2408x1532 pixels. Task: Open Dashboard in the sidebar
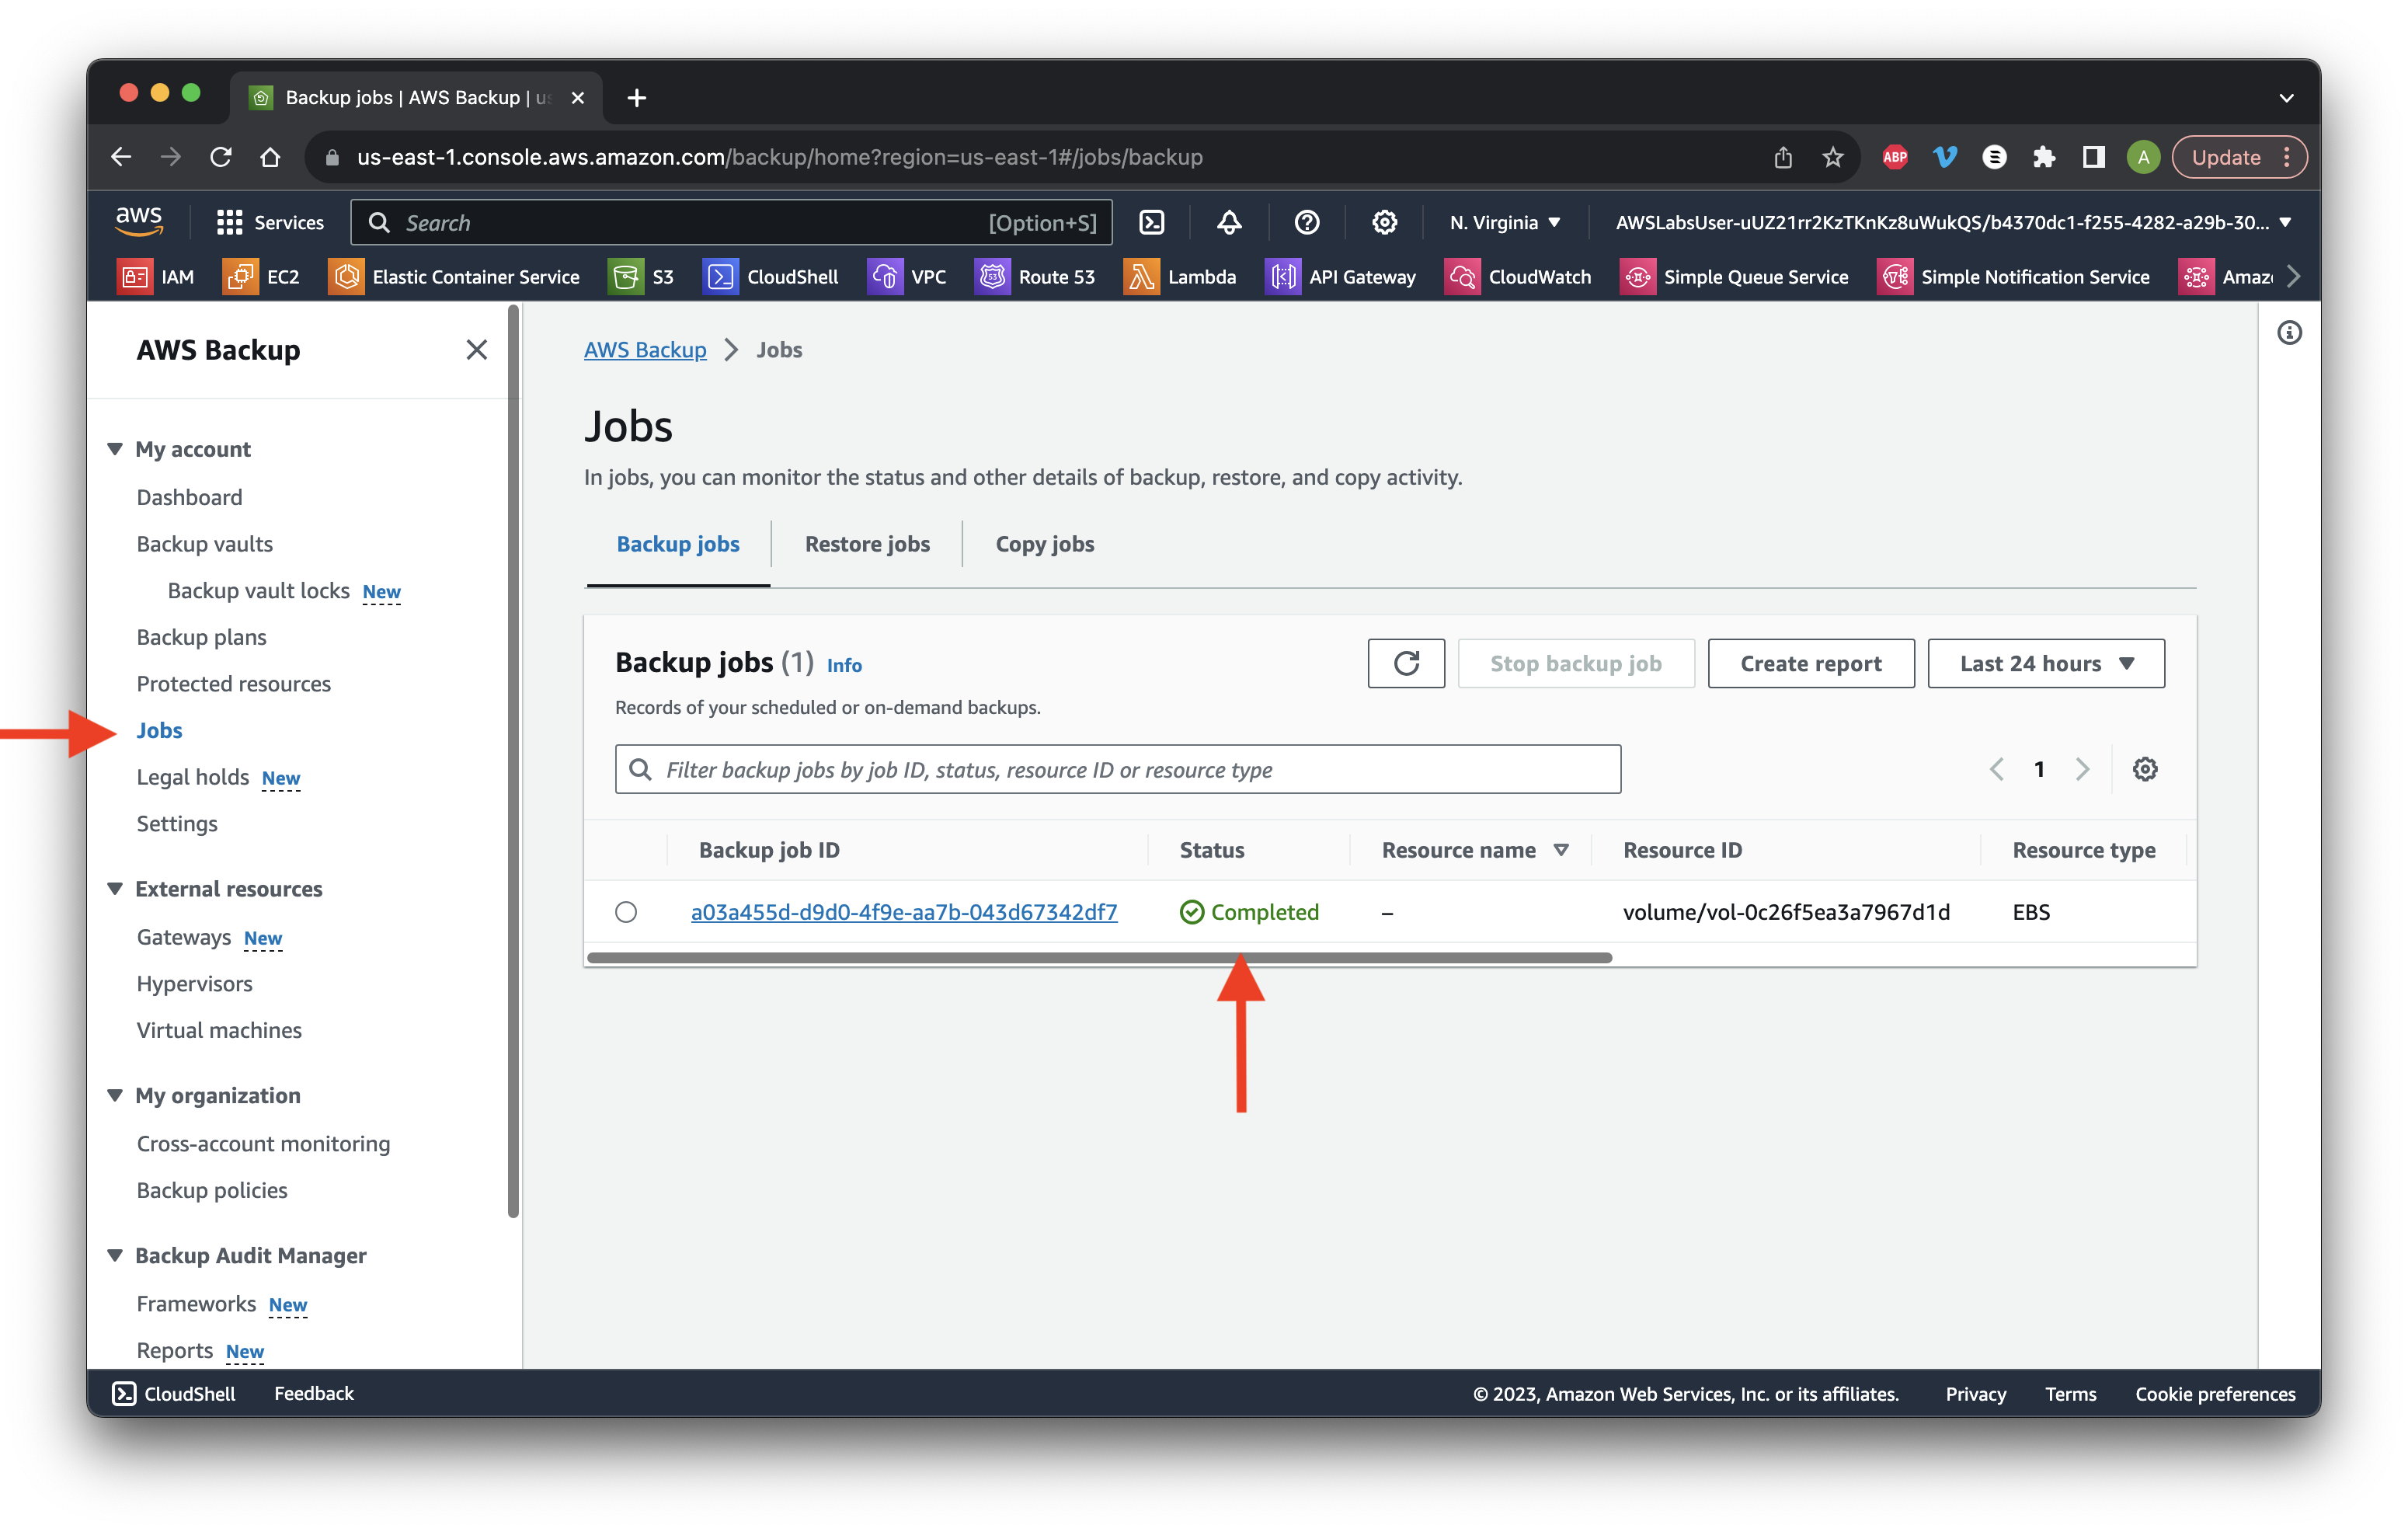[189, 497]
